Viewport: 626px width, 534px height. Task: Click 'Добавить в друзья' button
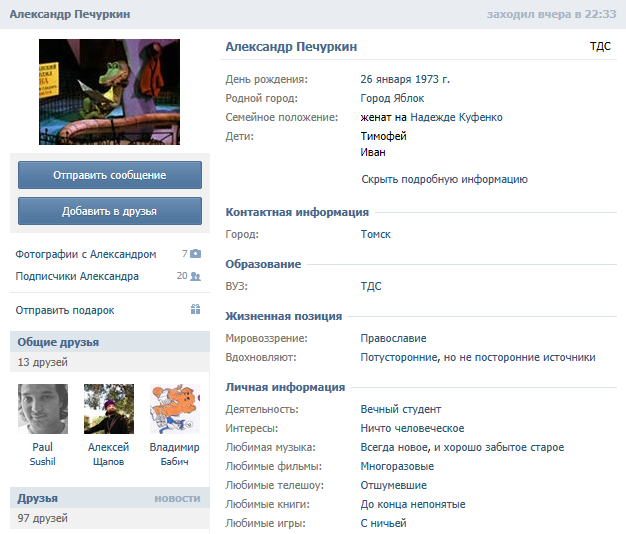click(x=110, y=211)
